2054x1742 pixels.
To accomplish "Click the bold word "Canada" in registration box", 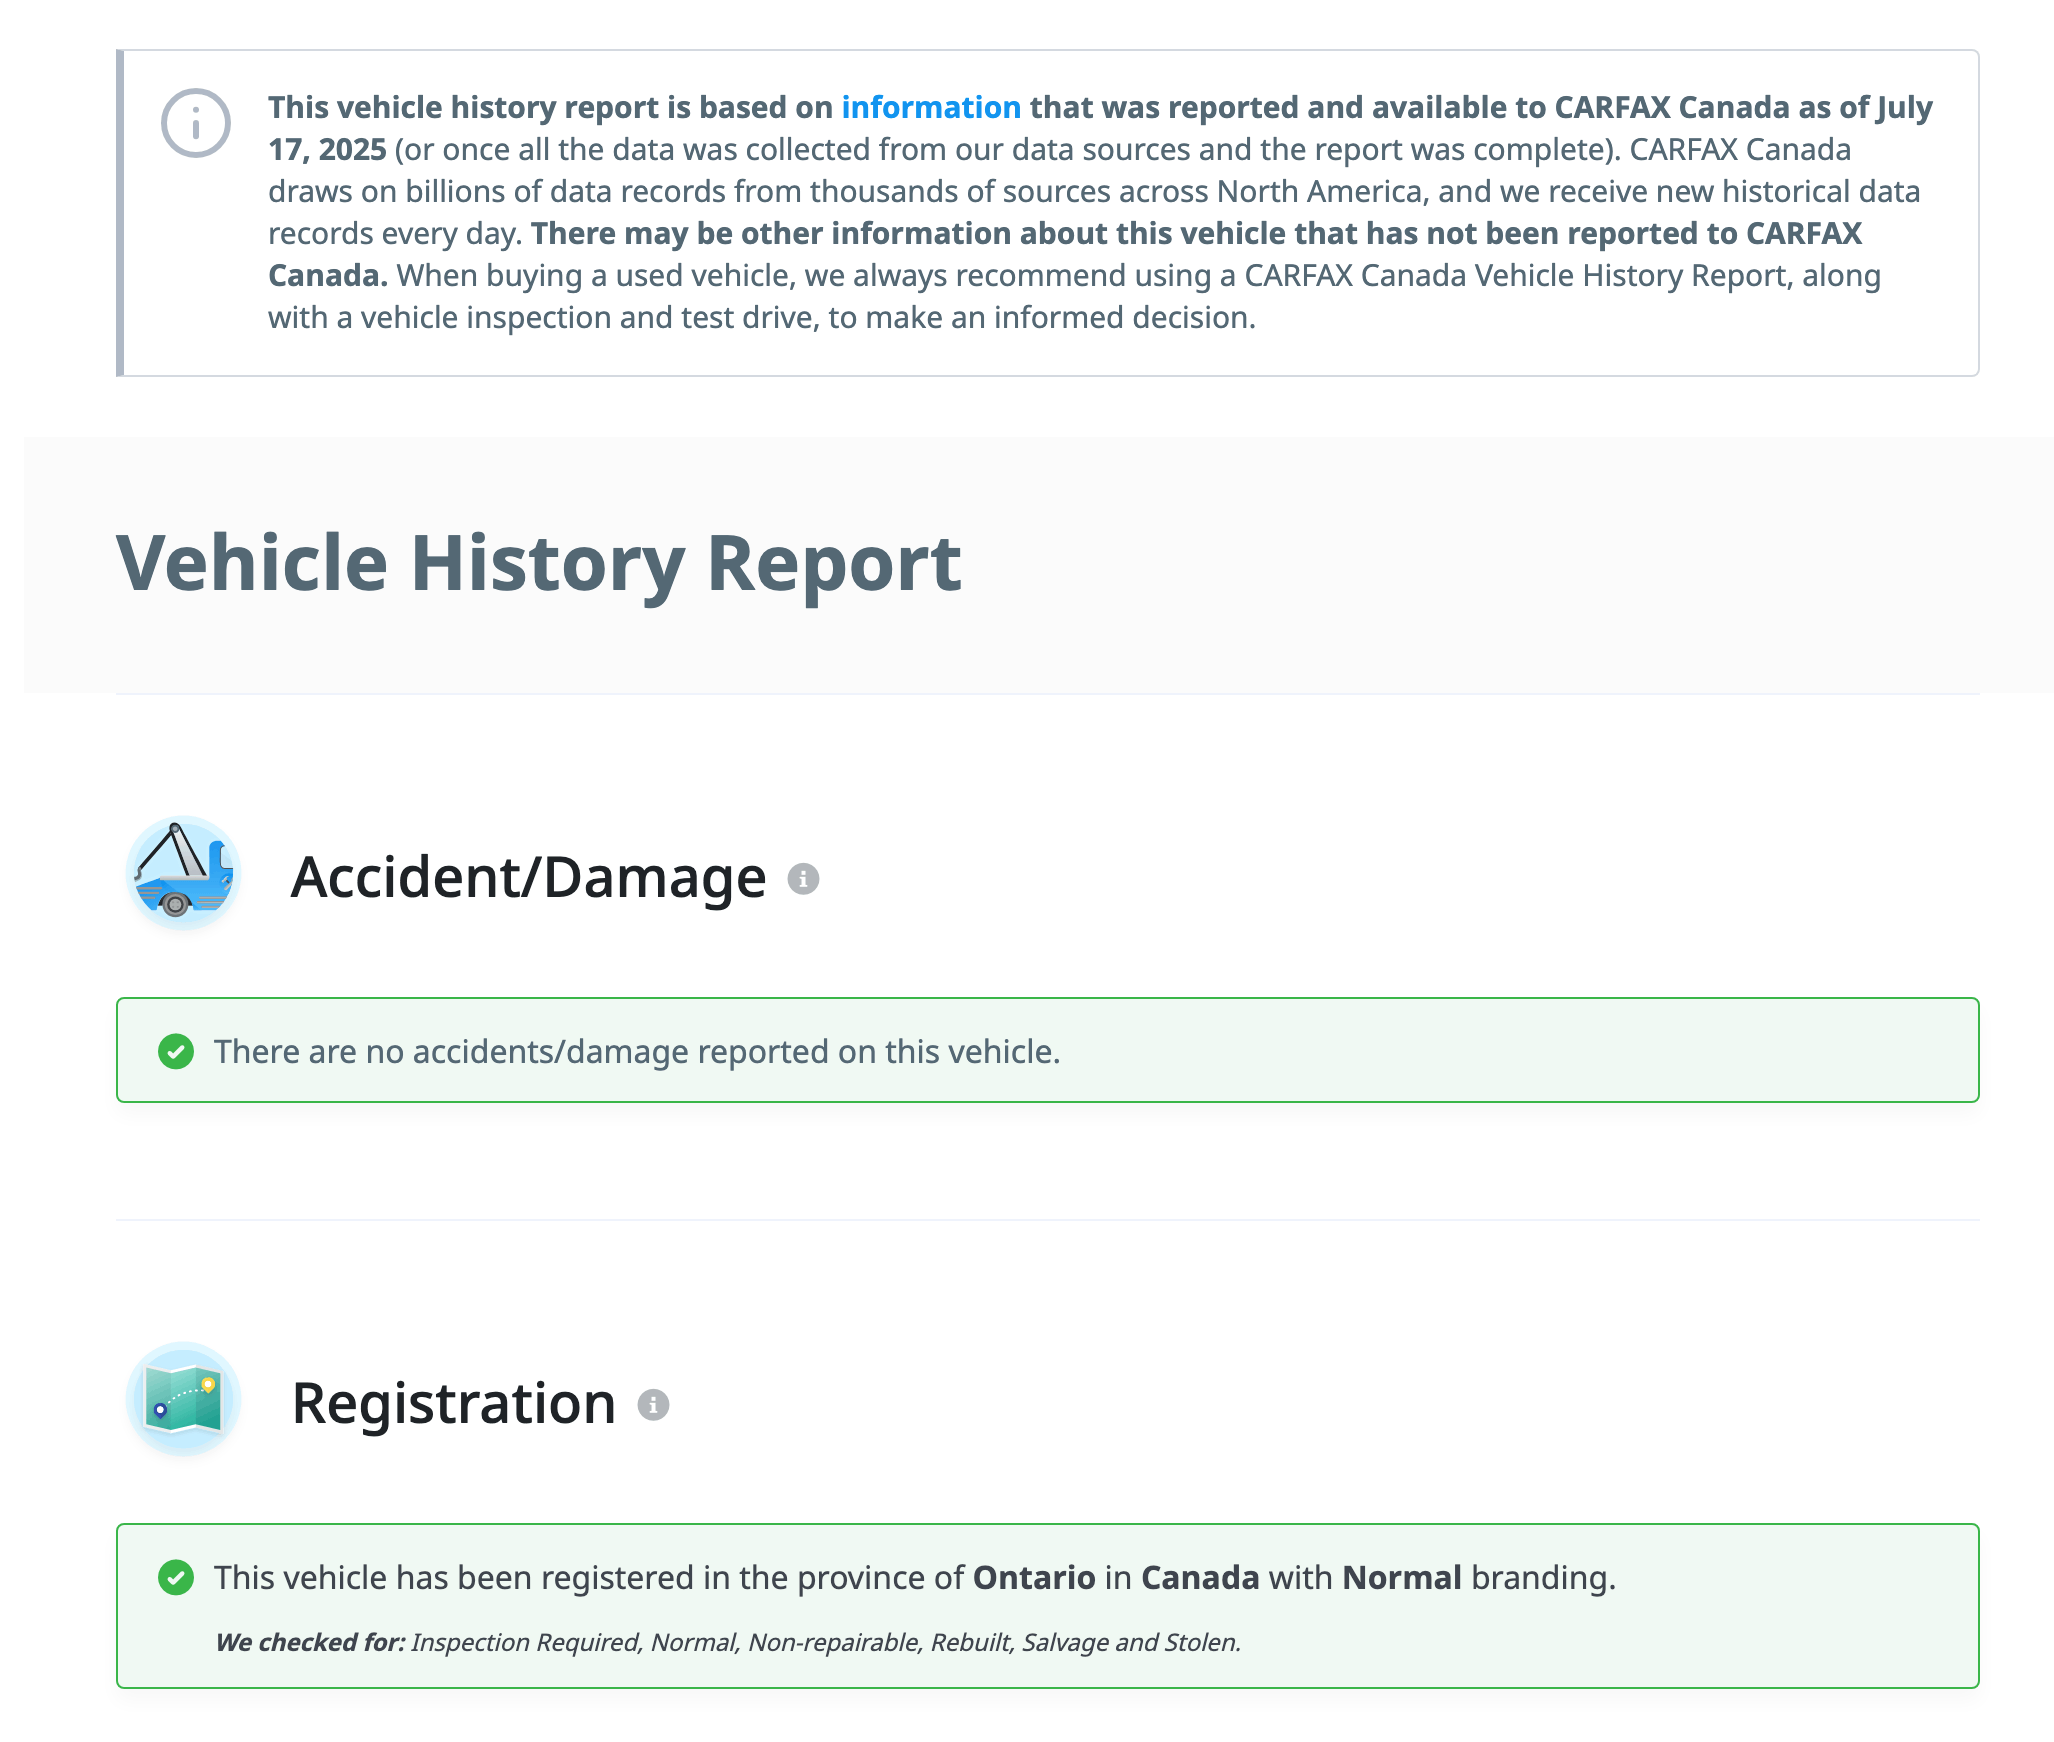I will tap(1200, 1577).
